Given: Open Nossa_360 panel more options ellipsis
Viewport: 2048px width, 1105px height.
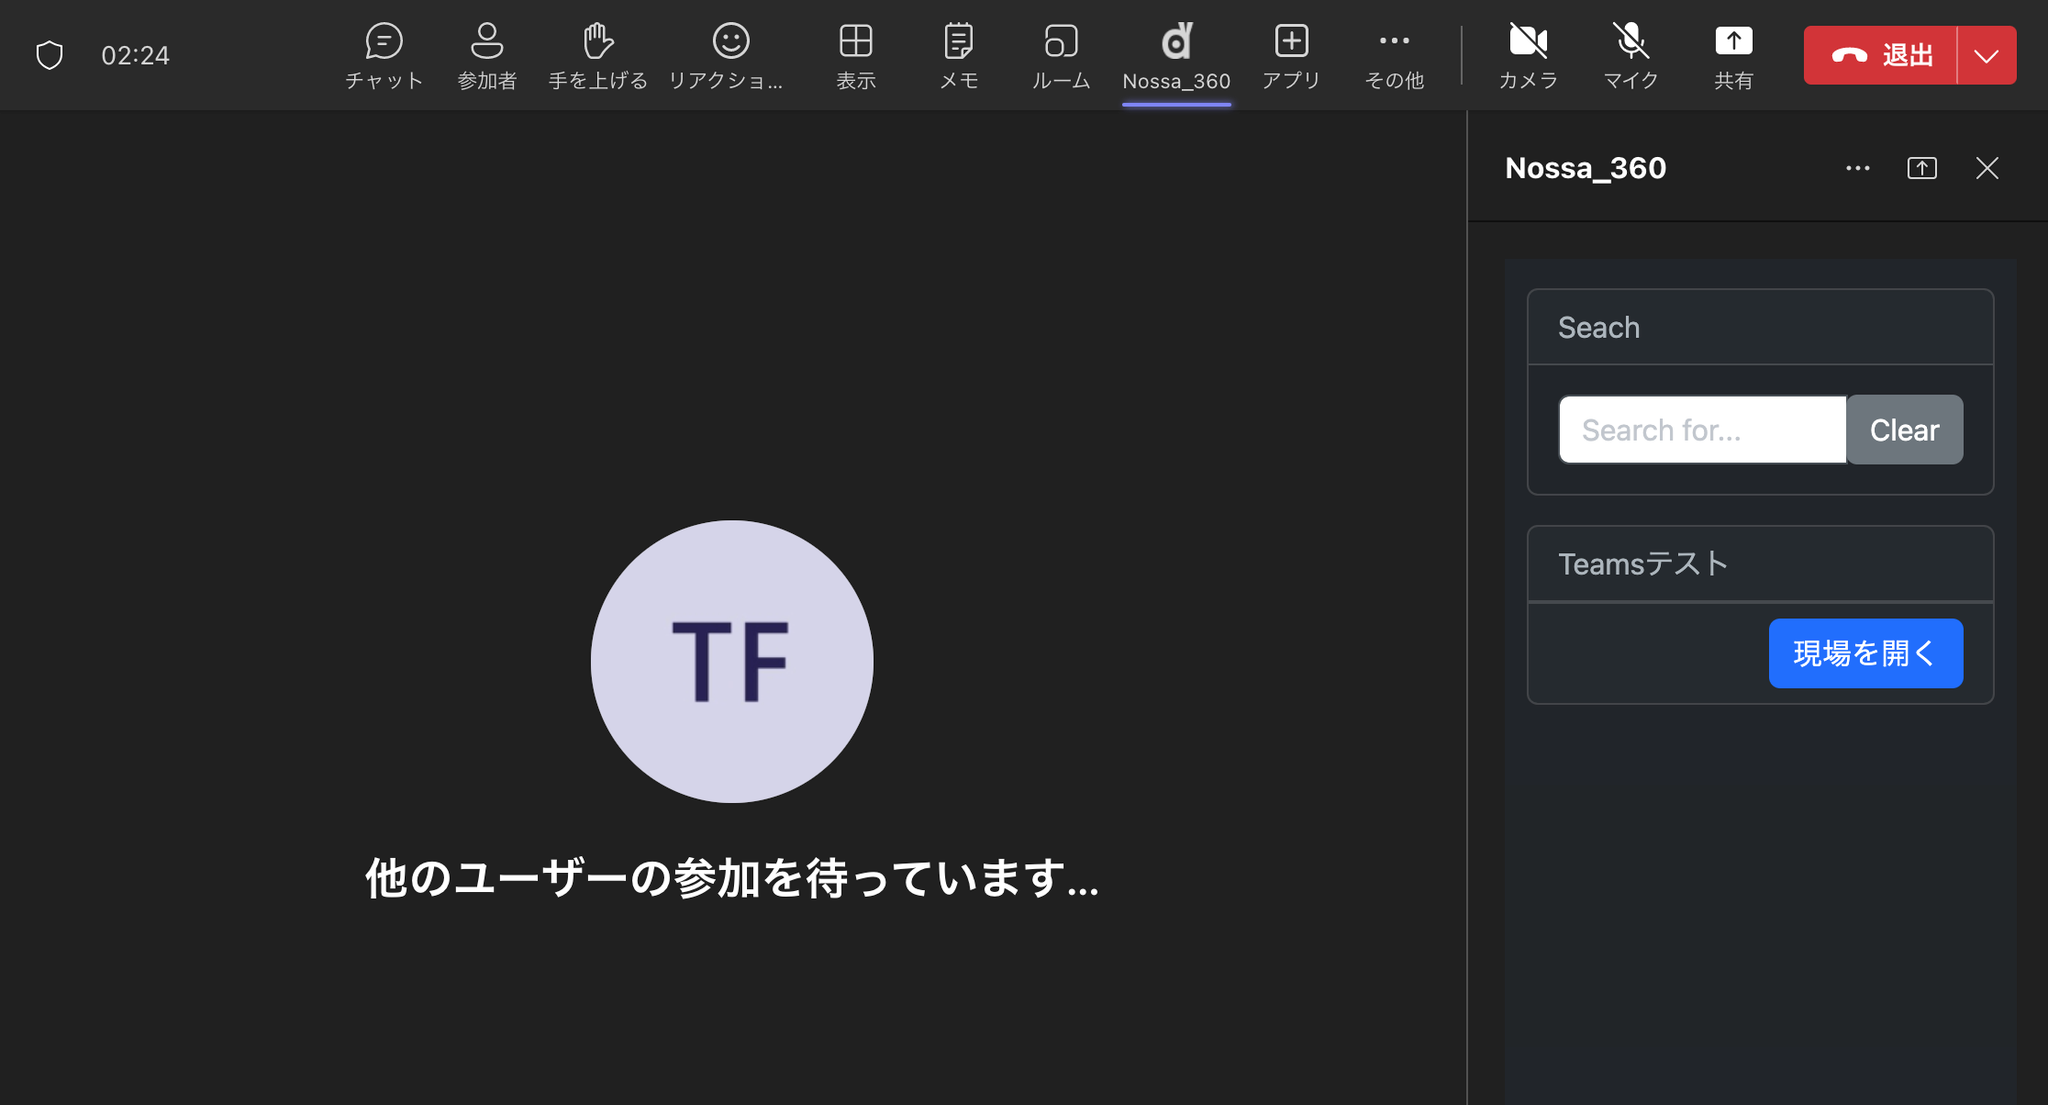Looking at the screenshot, I should click(1857, 168).
